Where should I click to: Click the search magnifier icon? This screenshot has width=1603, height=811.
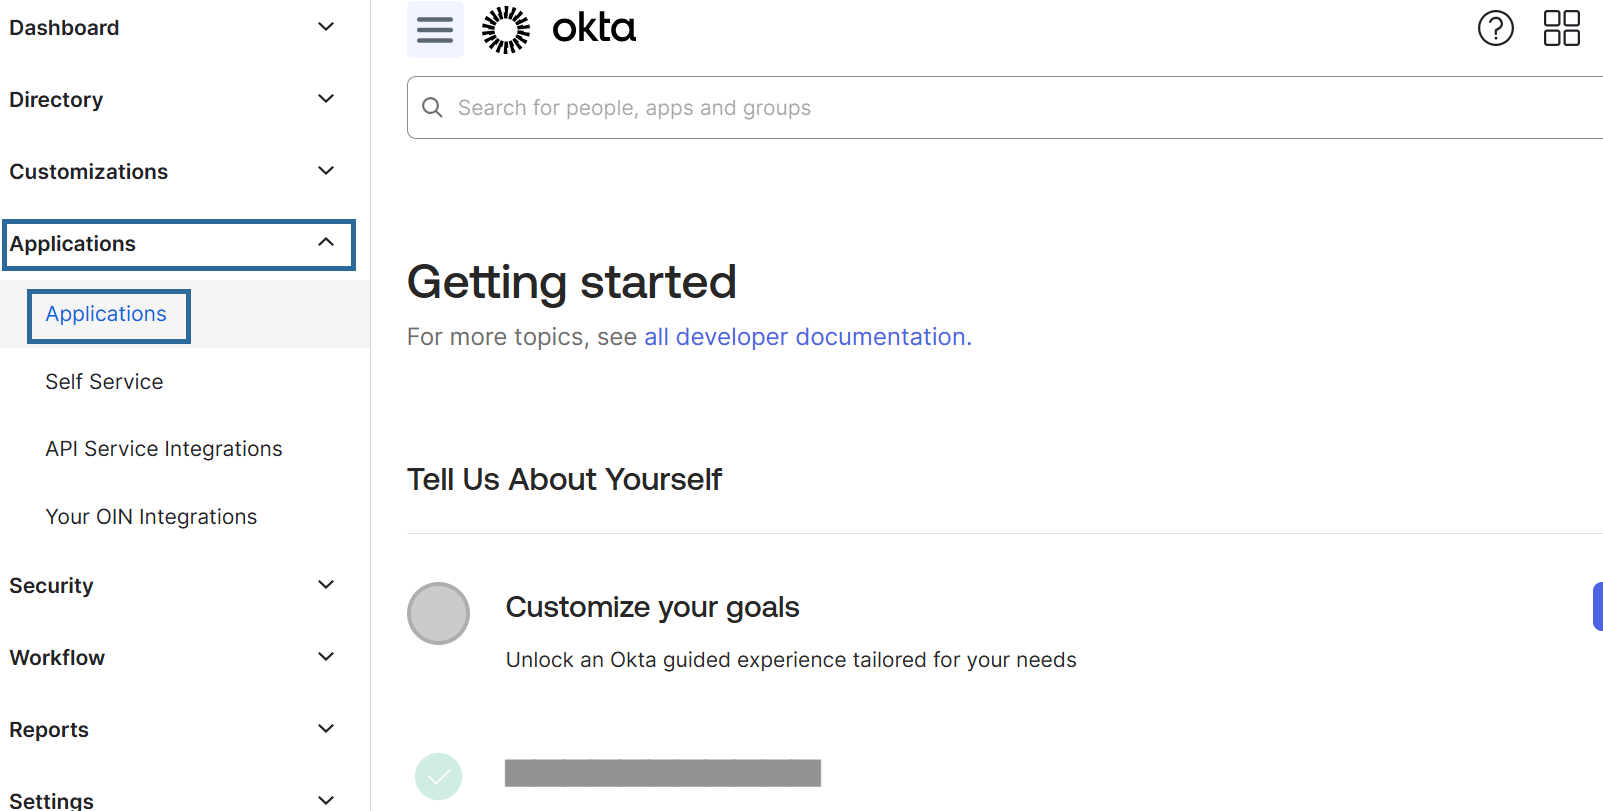(x=432, y=107)
